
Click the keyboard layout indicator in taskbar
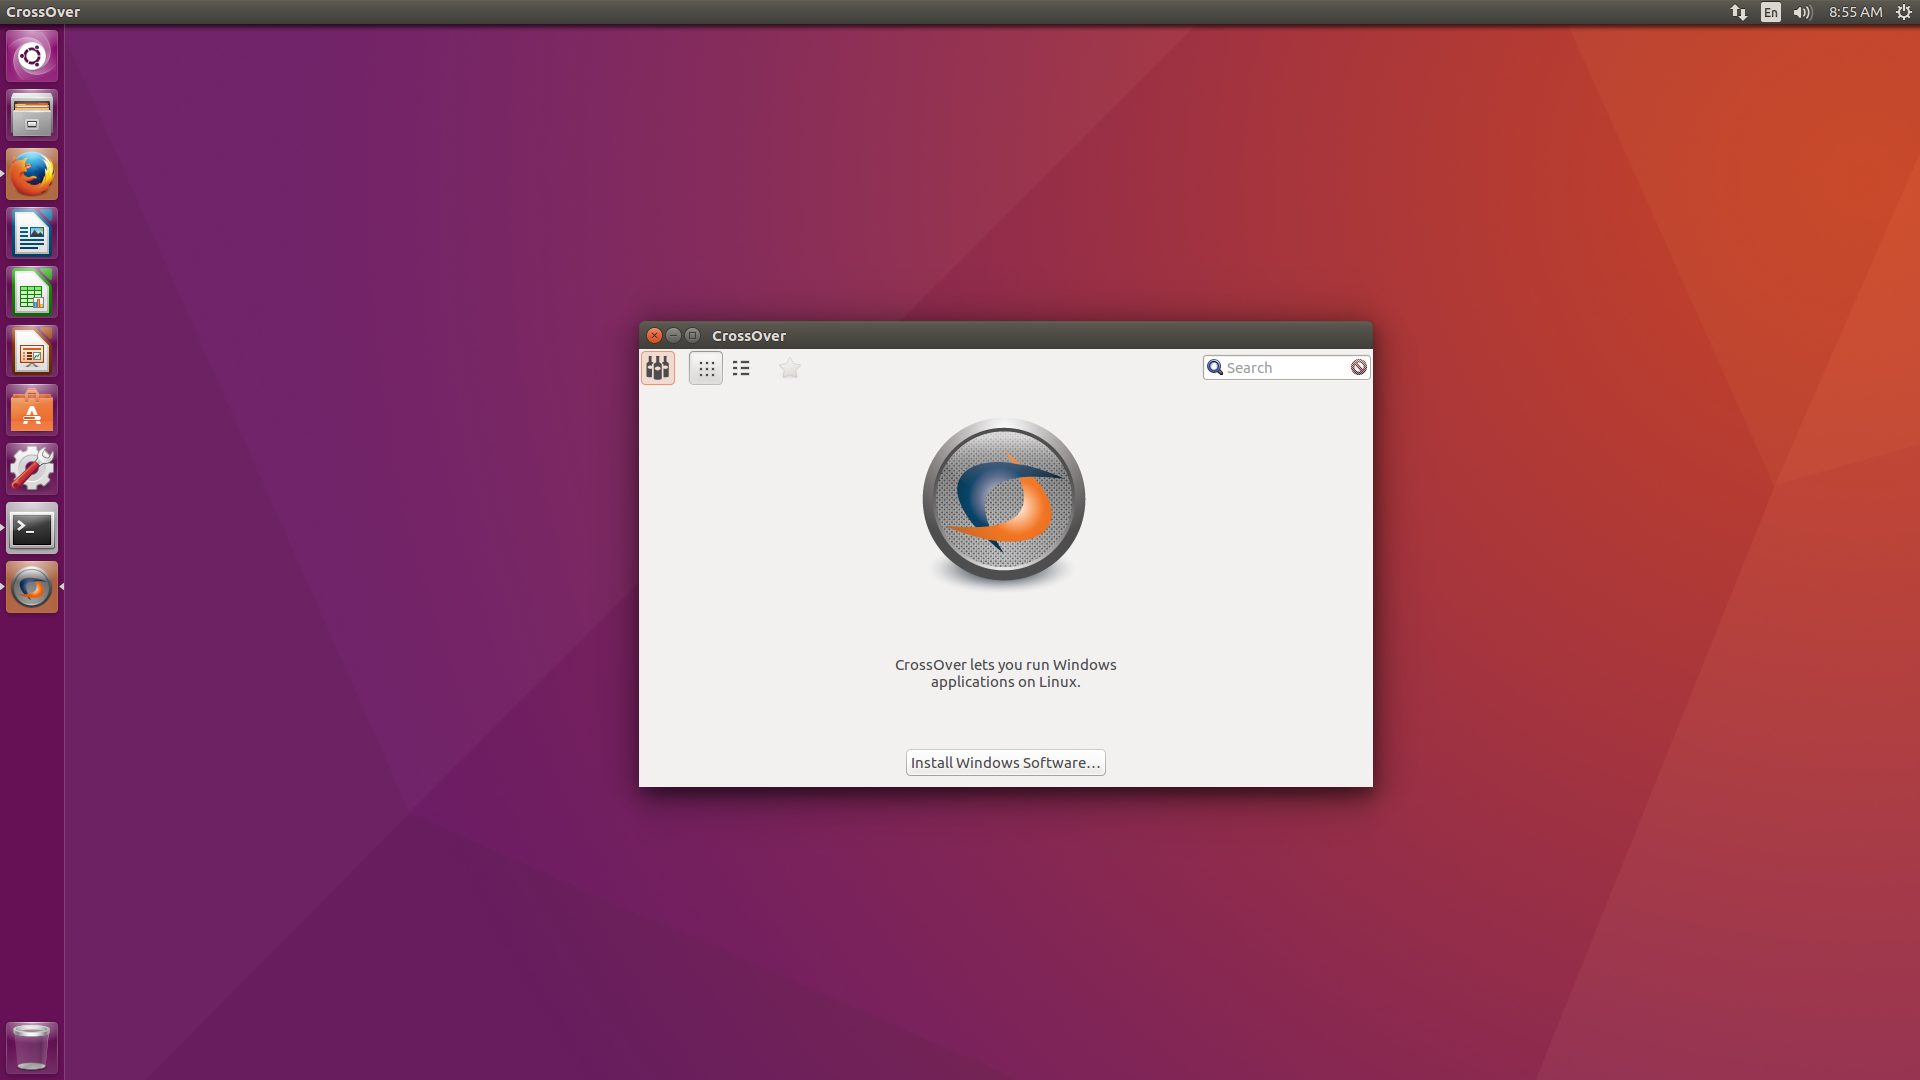[1770, 12]
